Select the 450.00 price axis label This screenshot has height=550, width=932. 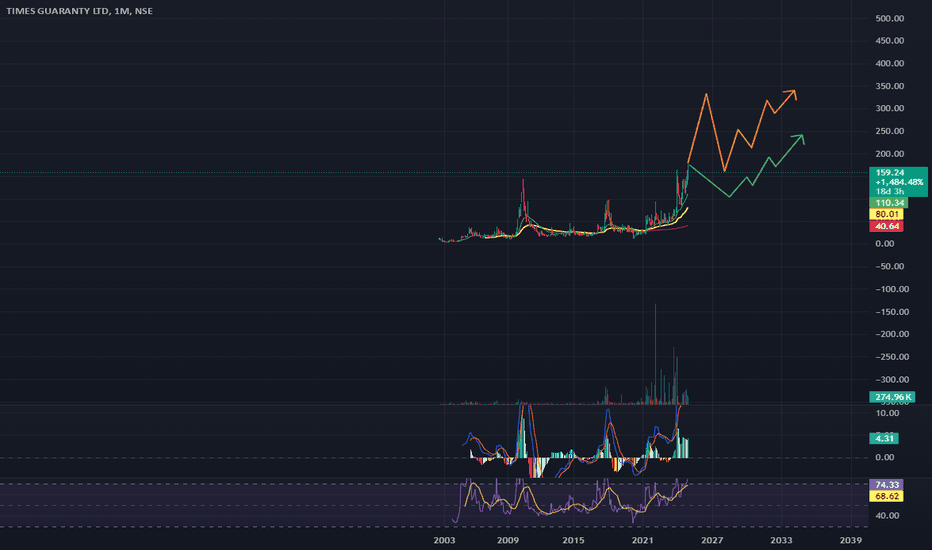coord(889,41)
